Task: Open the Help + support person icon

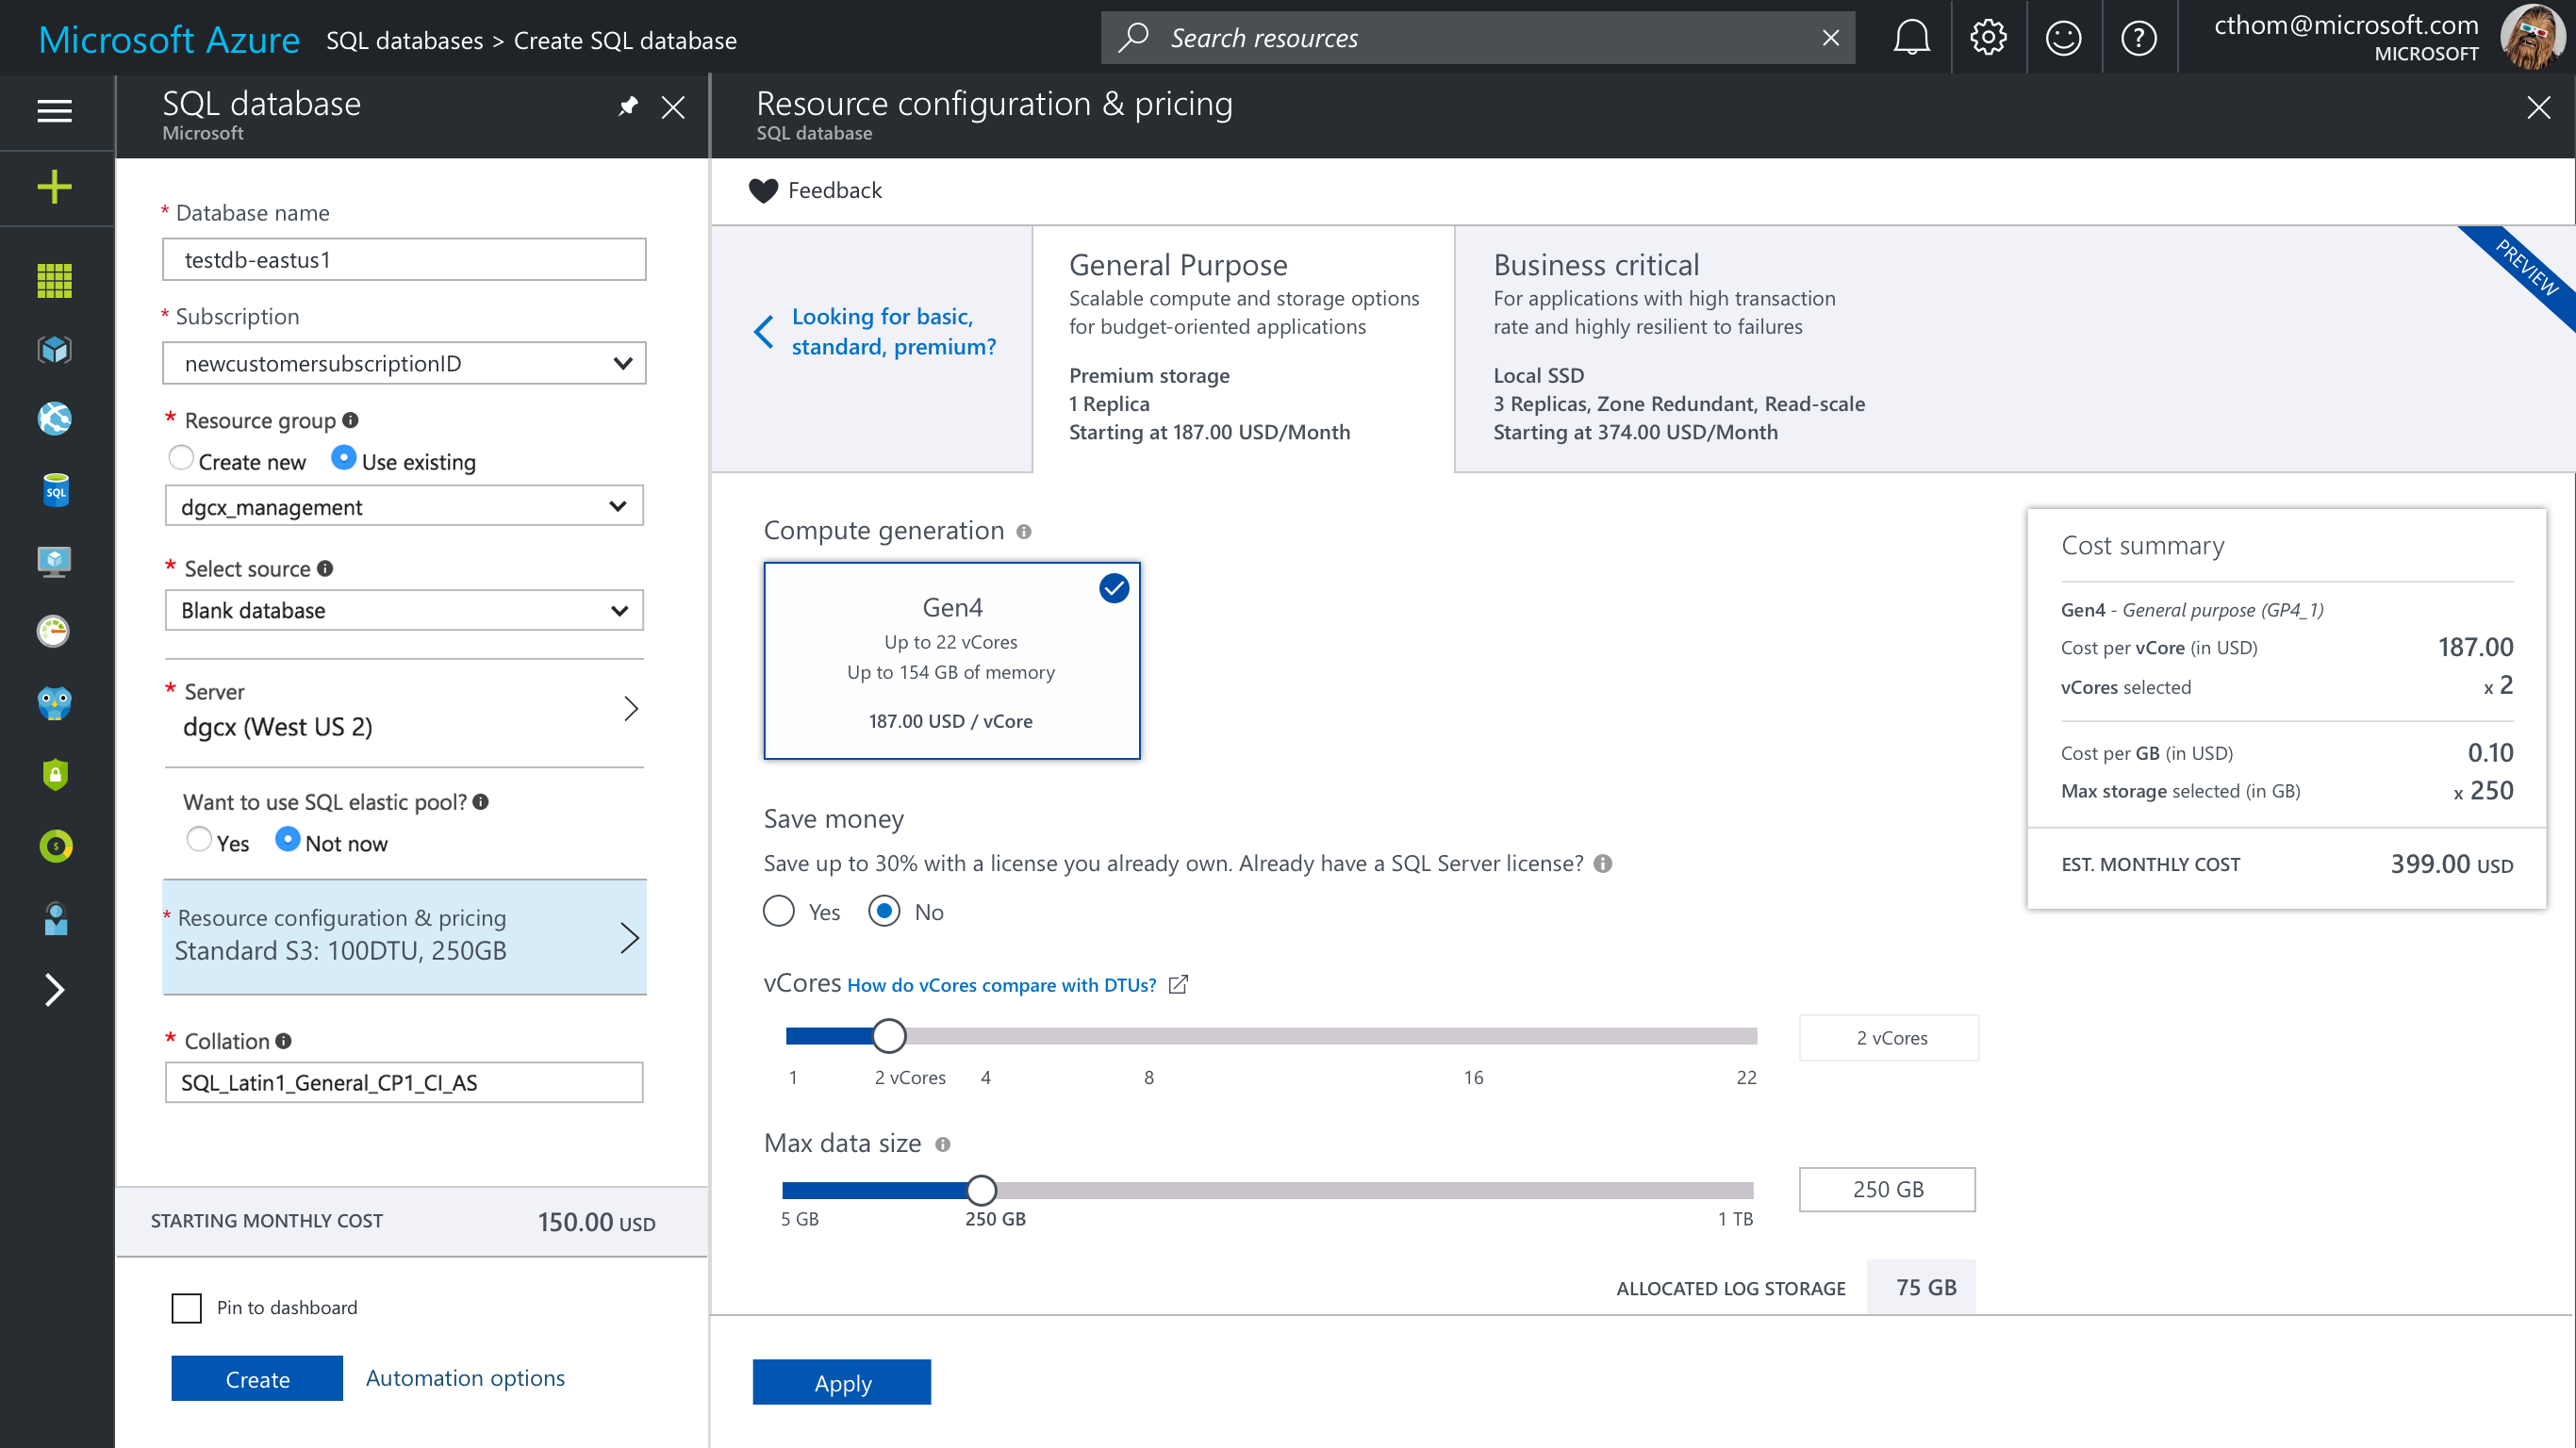Action: pyautogui.click(x=56, y=918)
